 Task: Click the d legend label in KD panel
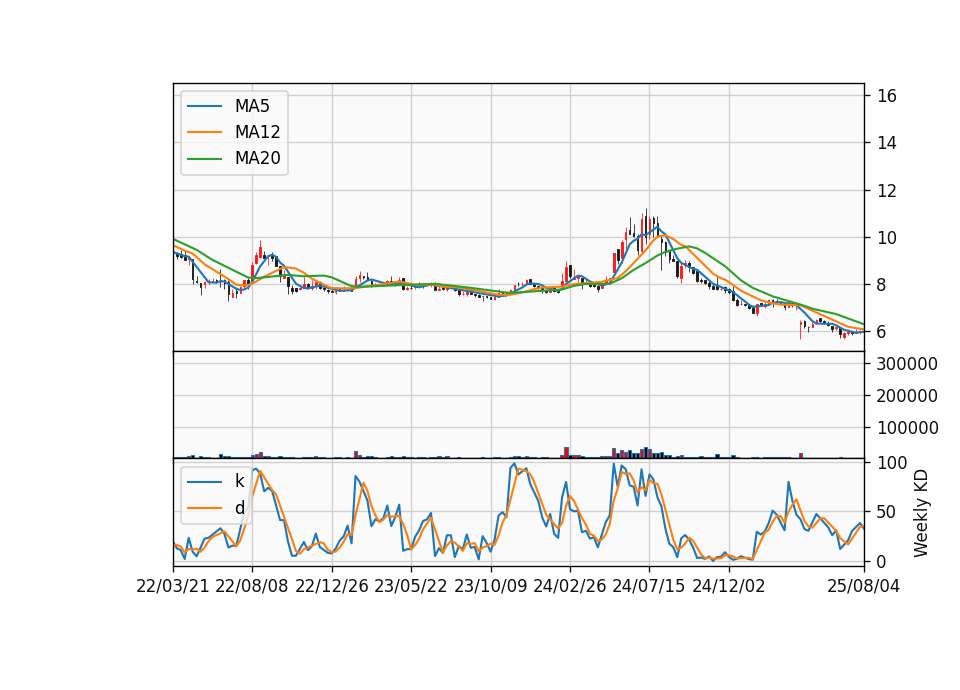pyautogui.click(x=239, y=508)
